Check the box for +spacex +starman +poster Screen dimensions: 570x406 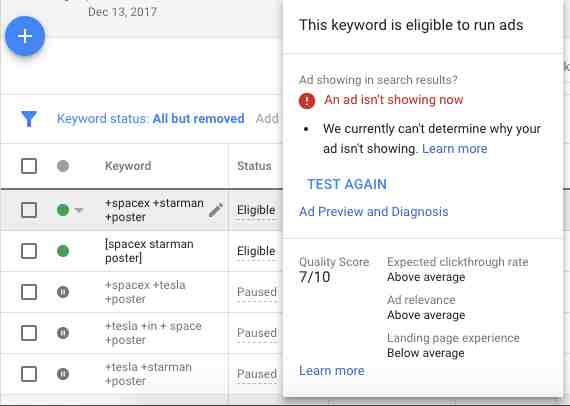click(x=29, y=210)
